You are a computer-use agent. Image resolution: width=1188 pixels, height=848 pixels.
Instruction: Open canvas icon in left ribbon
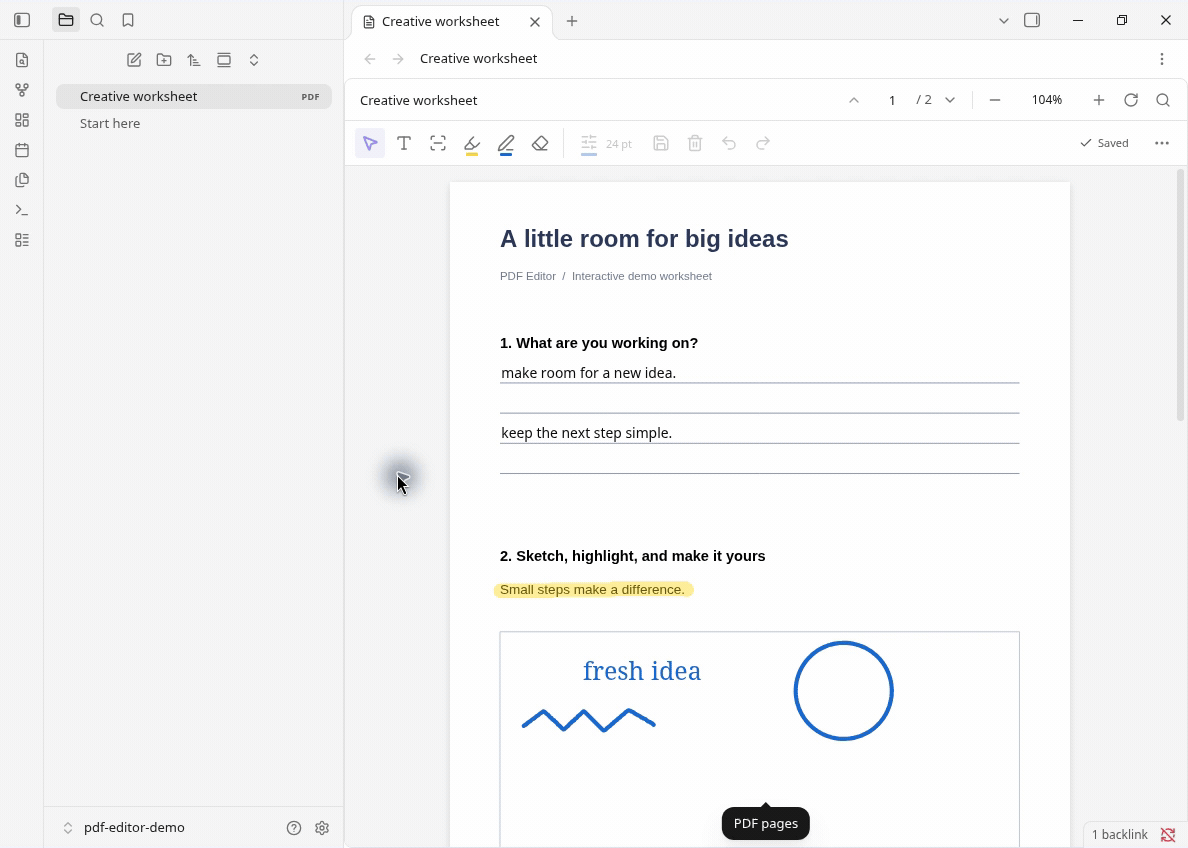pyautogui.click(x=22, y=120)
